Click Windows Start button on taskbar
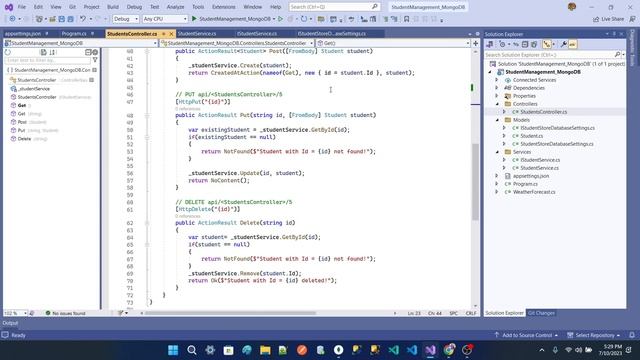The image size is (640, 360). click(x=173, y=350)
